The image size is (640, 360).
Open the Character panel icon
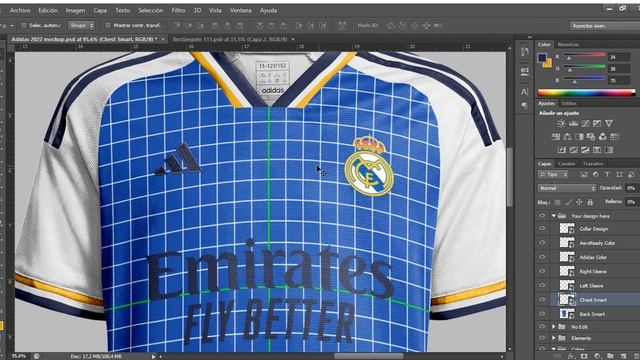[524, 92]
